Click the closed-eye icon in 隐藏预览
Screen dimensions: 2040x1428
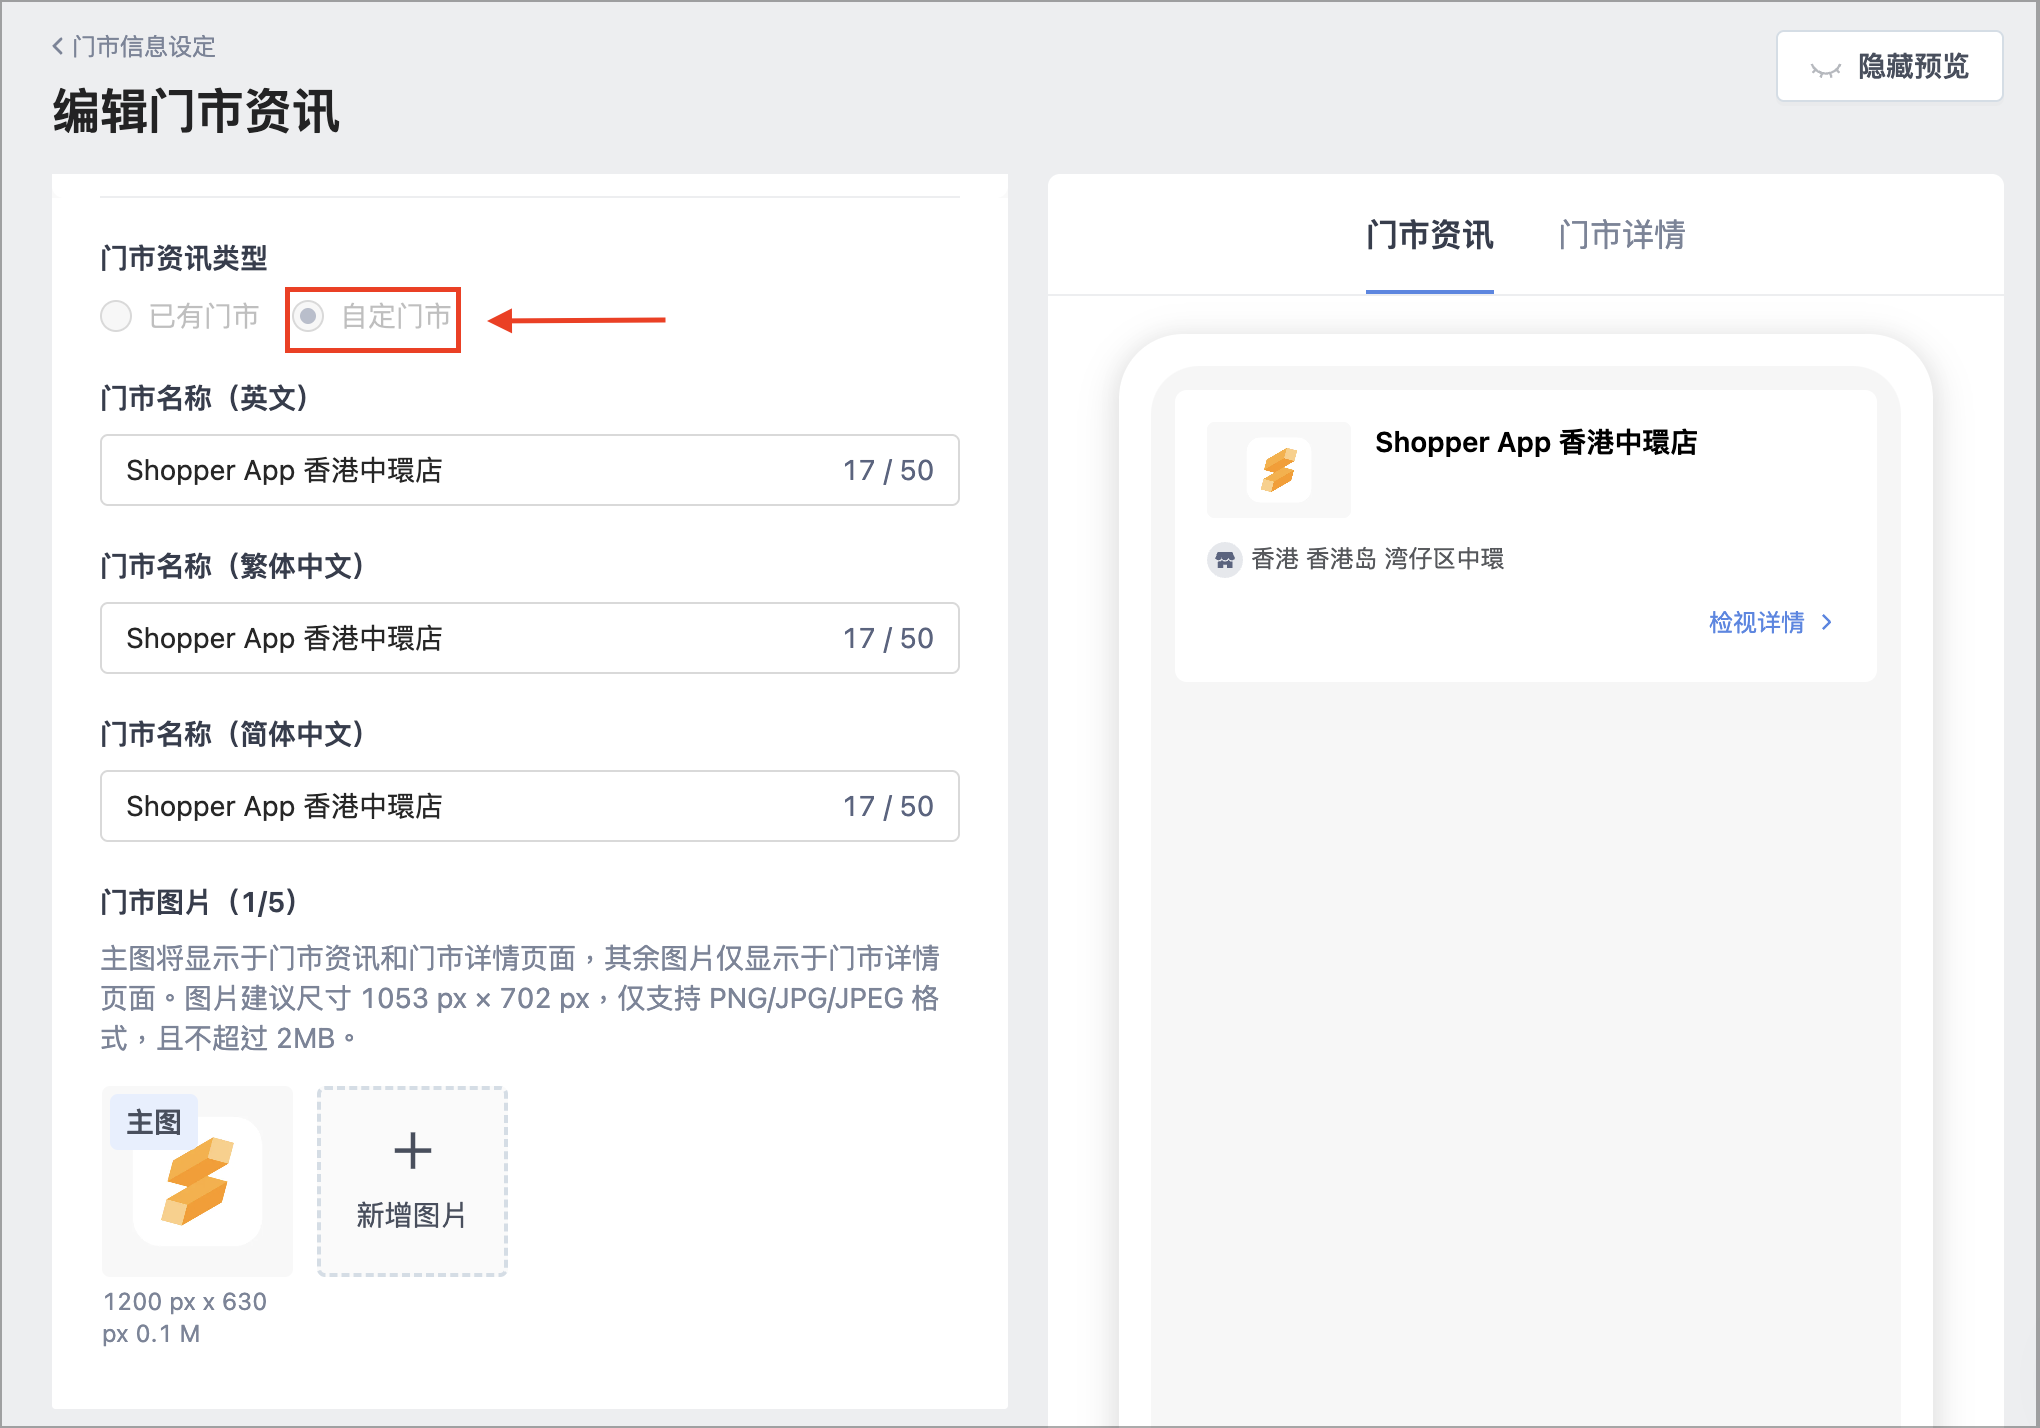[1825, 68]
